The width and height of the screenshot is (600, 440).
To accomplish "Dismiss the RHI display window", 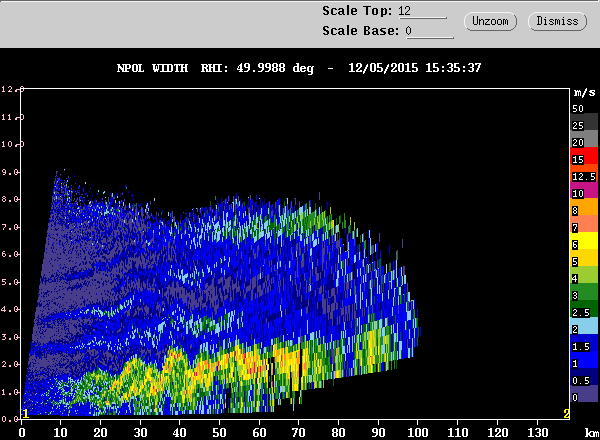I will 557,21.
